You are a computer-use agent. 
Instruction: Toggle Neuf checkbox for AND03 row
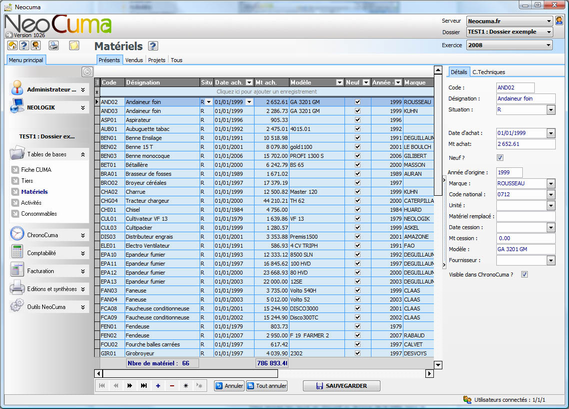(x=357, y=111)
